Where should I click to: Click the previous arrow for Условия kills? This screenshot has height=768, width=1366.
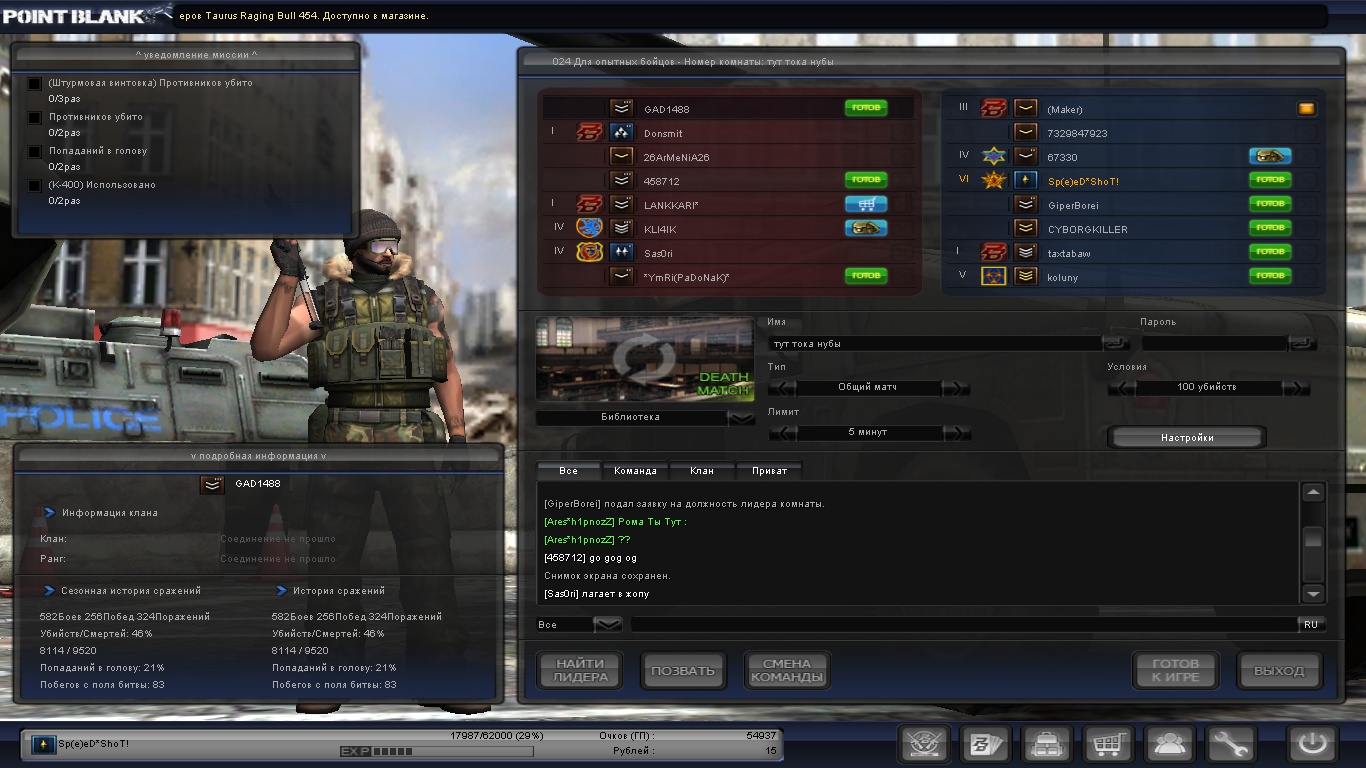[x=1122, y=388]
